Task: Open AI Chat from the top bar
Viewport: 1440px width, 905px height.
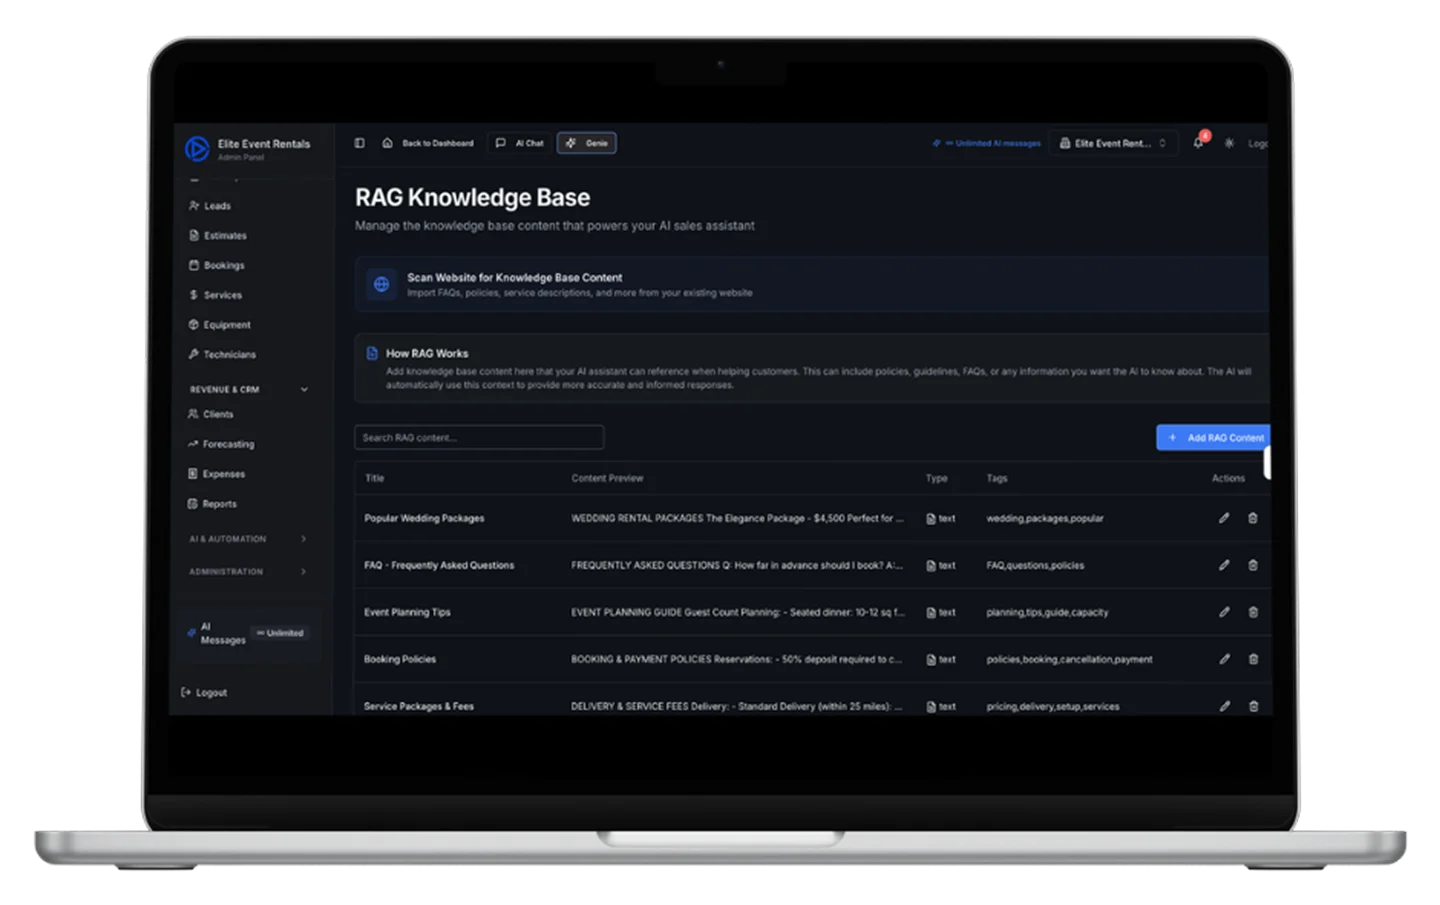Action: (x=520, y=143)
